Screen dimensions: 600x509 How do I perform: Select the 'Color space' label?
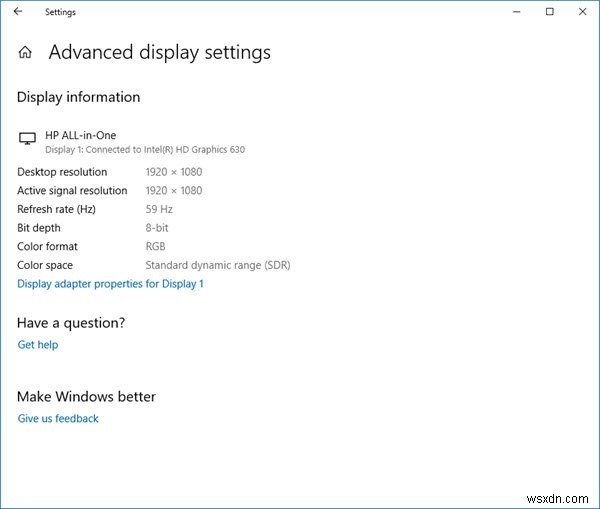pyautogui.click(x=45, y=265)
